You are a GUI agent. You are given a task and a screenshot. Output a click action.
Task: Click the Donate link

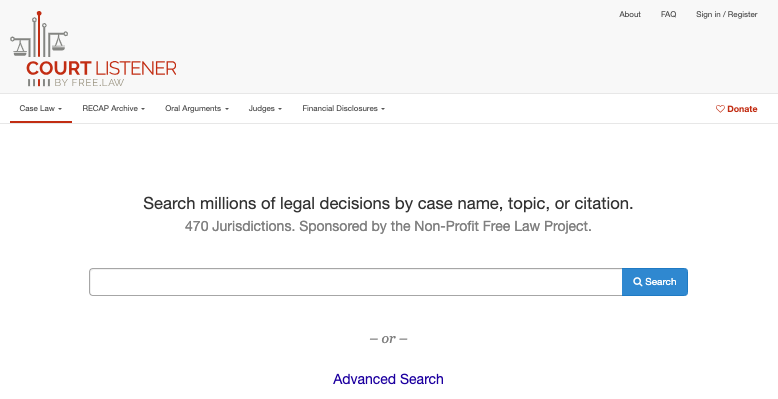pyautogui.click(x=736, y=109)
